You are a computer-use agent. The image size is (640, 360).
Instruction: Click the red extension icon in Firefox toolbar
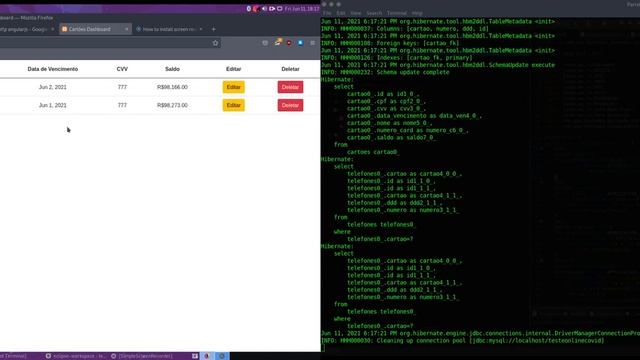[x=289, y=43]
